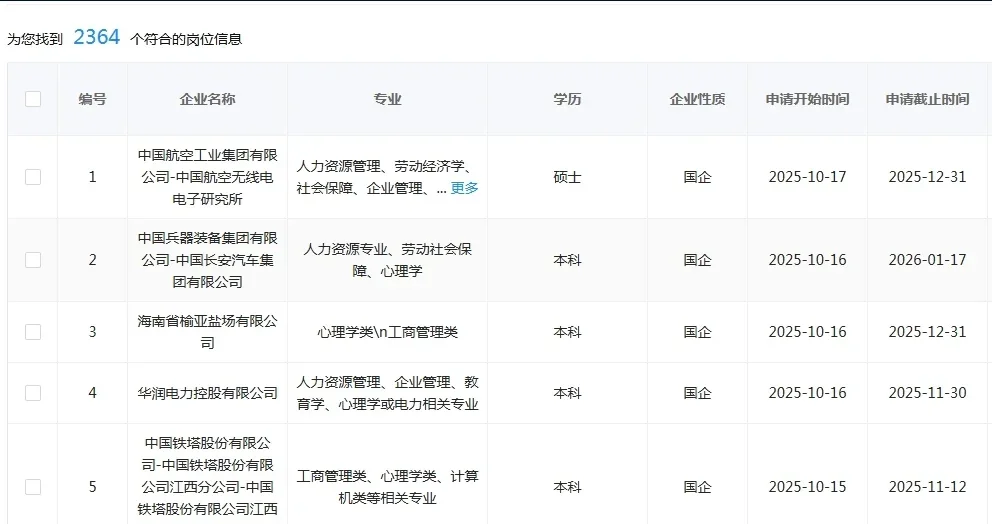Click 本科 education cell in row 4
This screenshot has width=992, height=524.
567,393
